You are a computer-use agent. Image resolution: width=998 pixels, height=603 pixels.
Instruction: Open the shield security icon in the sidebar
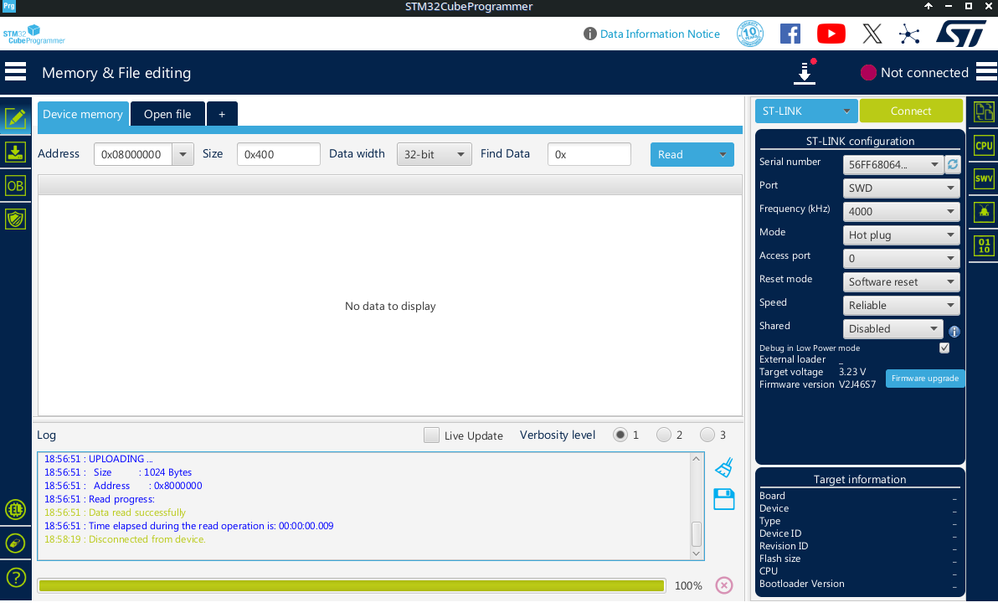click(15, 220)
